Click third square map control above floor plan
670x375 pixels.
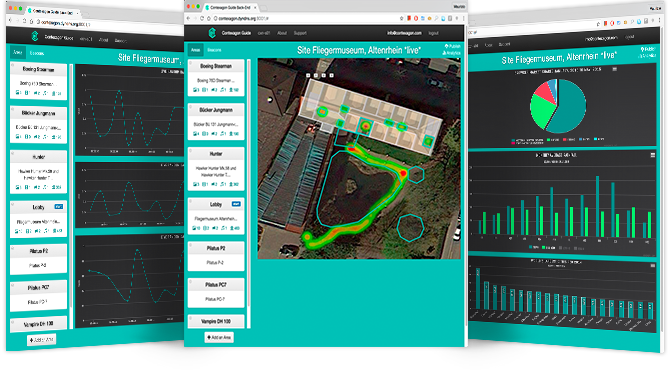coord(324,75)
